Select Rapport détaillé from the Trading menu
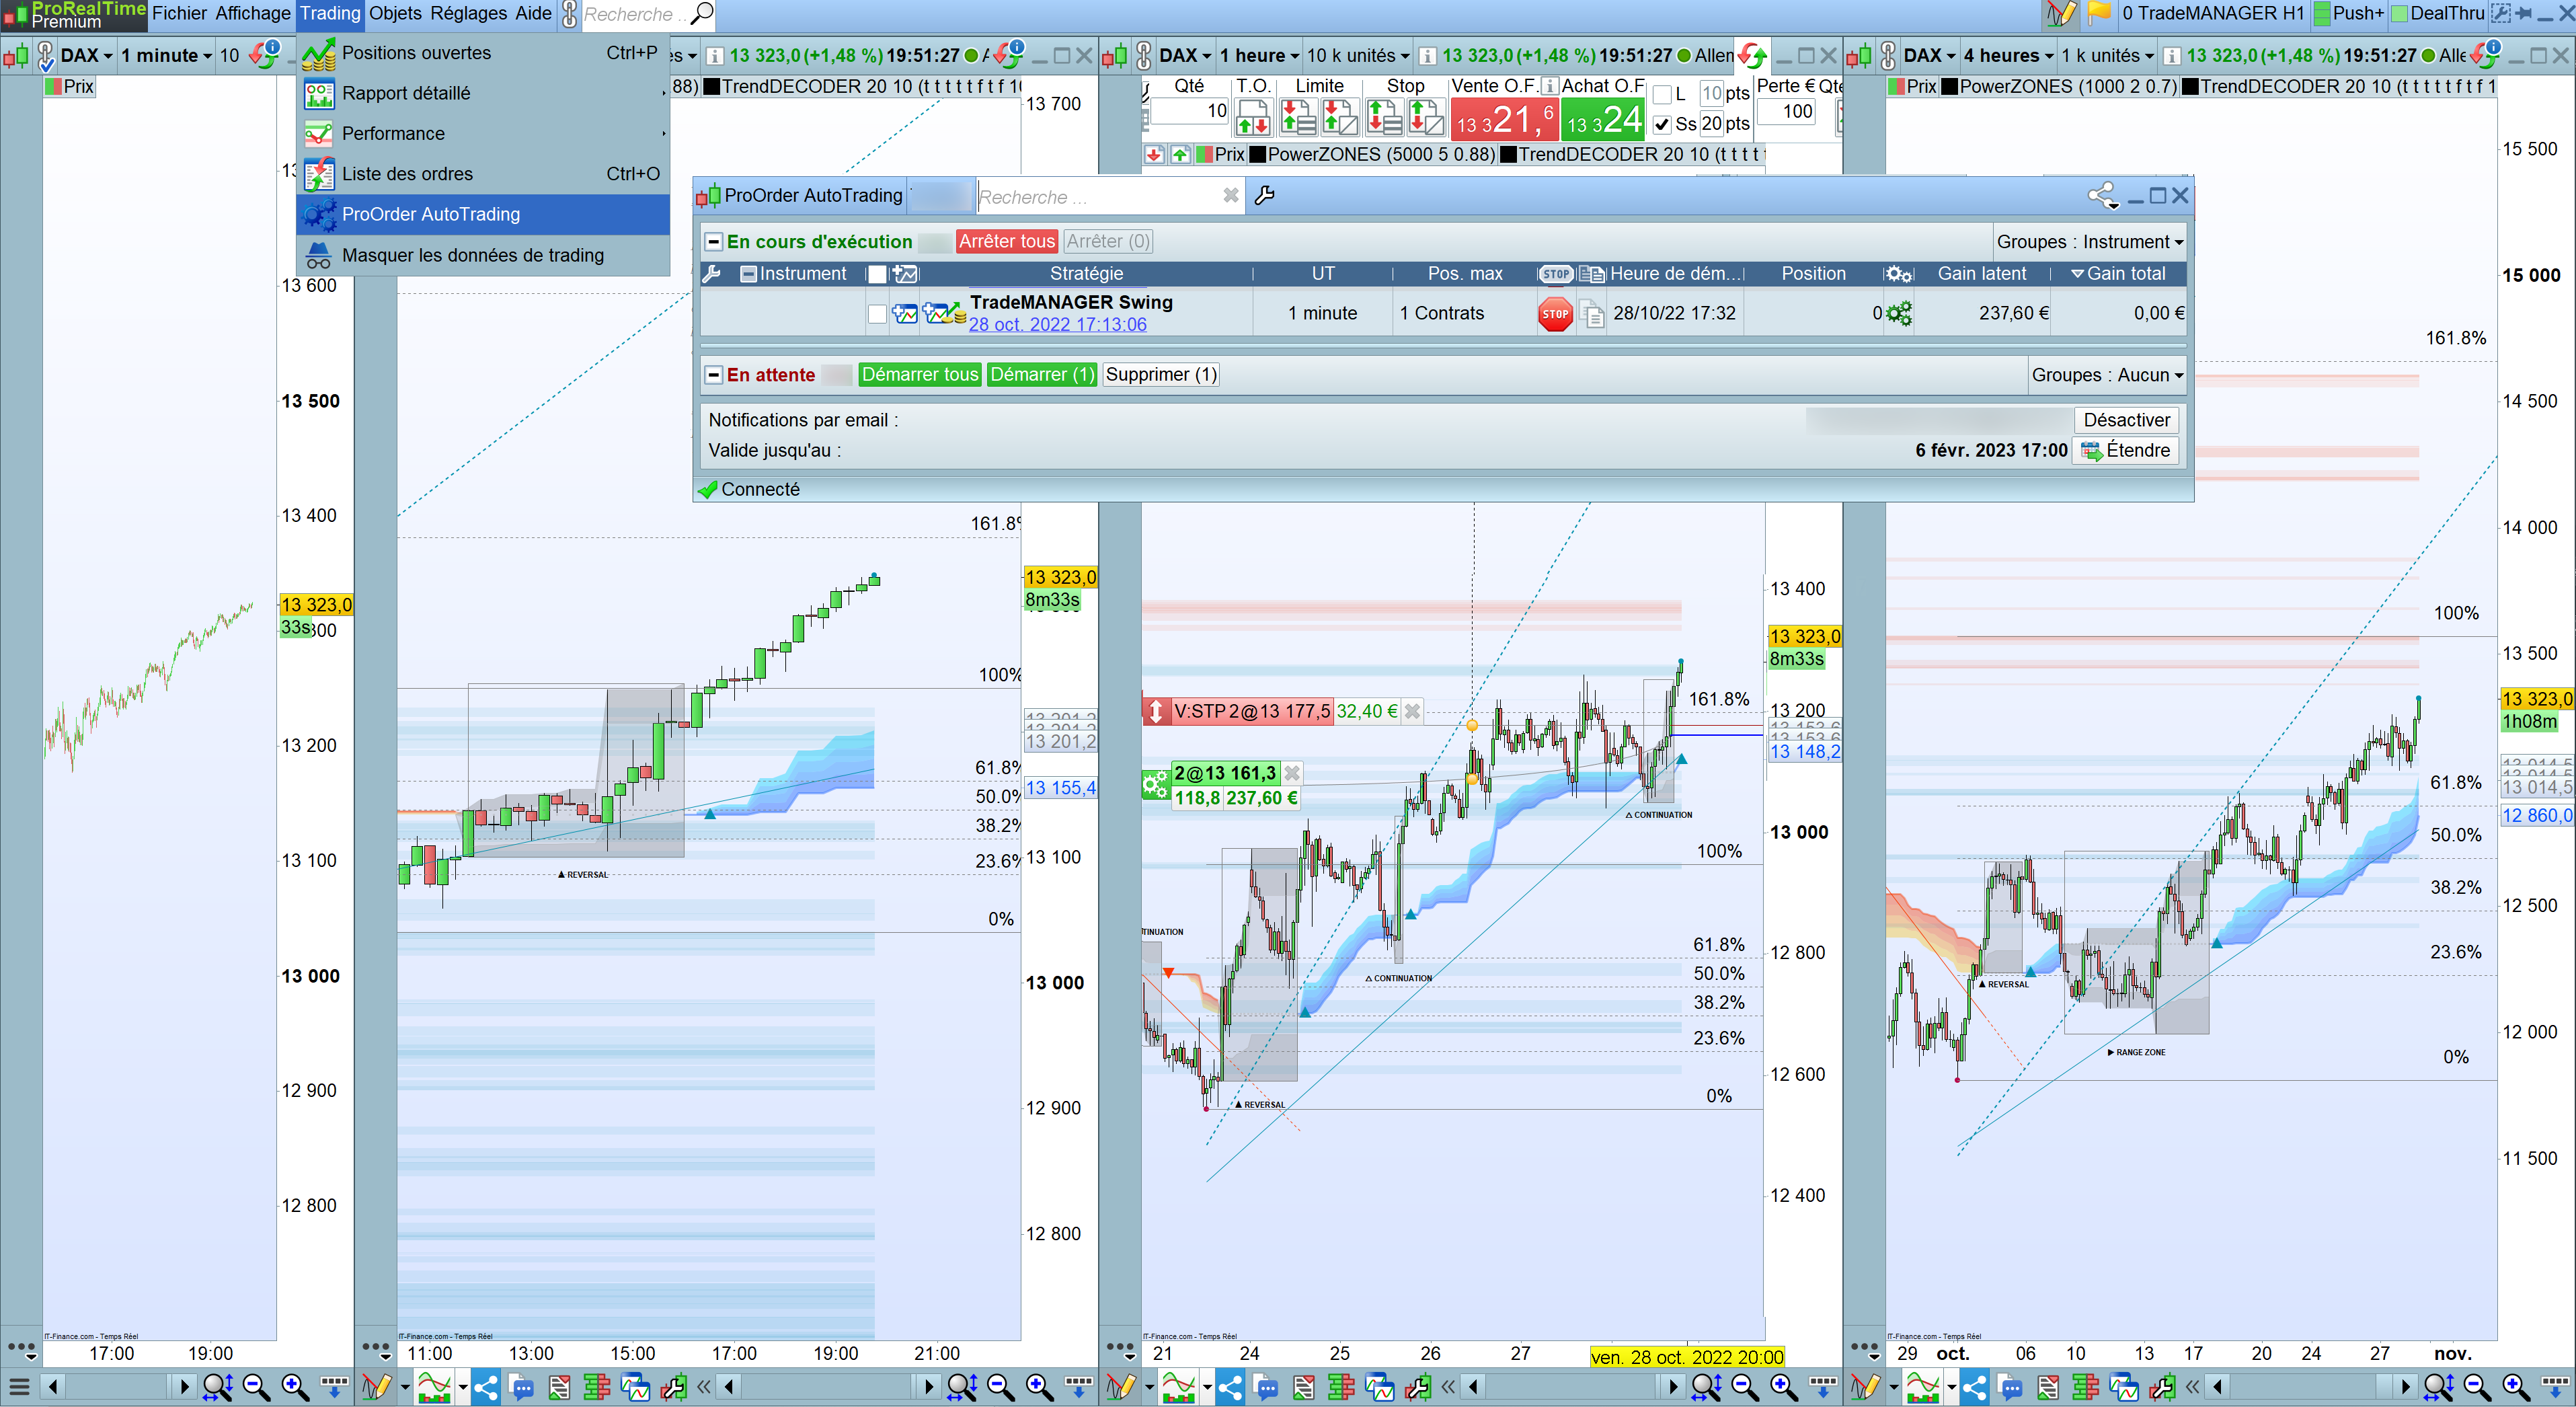Screen dimensions: 2576x1407 (483, 93)
